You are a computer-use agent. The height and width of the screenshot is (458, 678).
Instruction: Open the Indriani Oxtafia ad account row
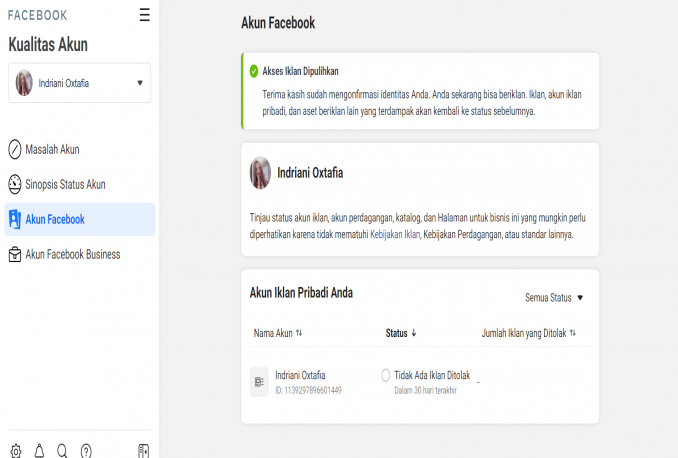[x=300, y=375]
